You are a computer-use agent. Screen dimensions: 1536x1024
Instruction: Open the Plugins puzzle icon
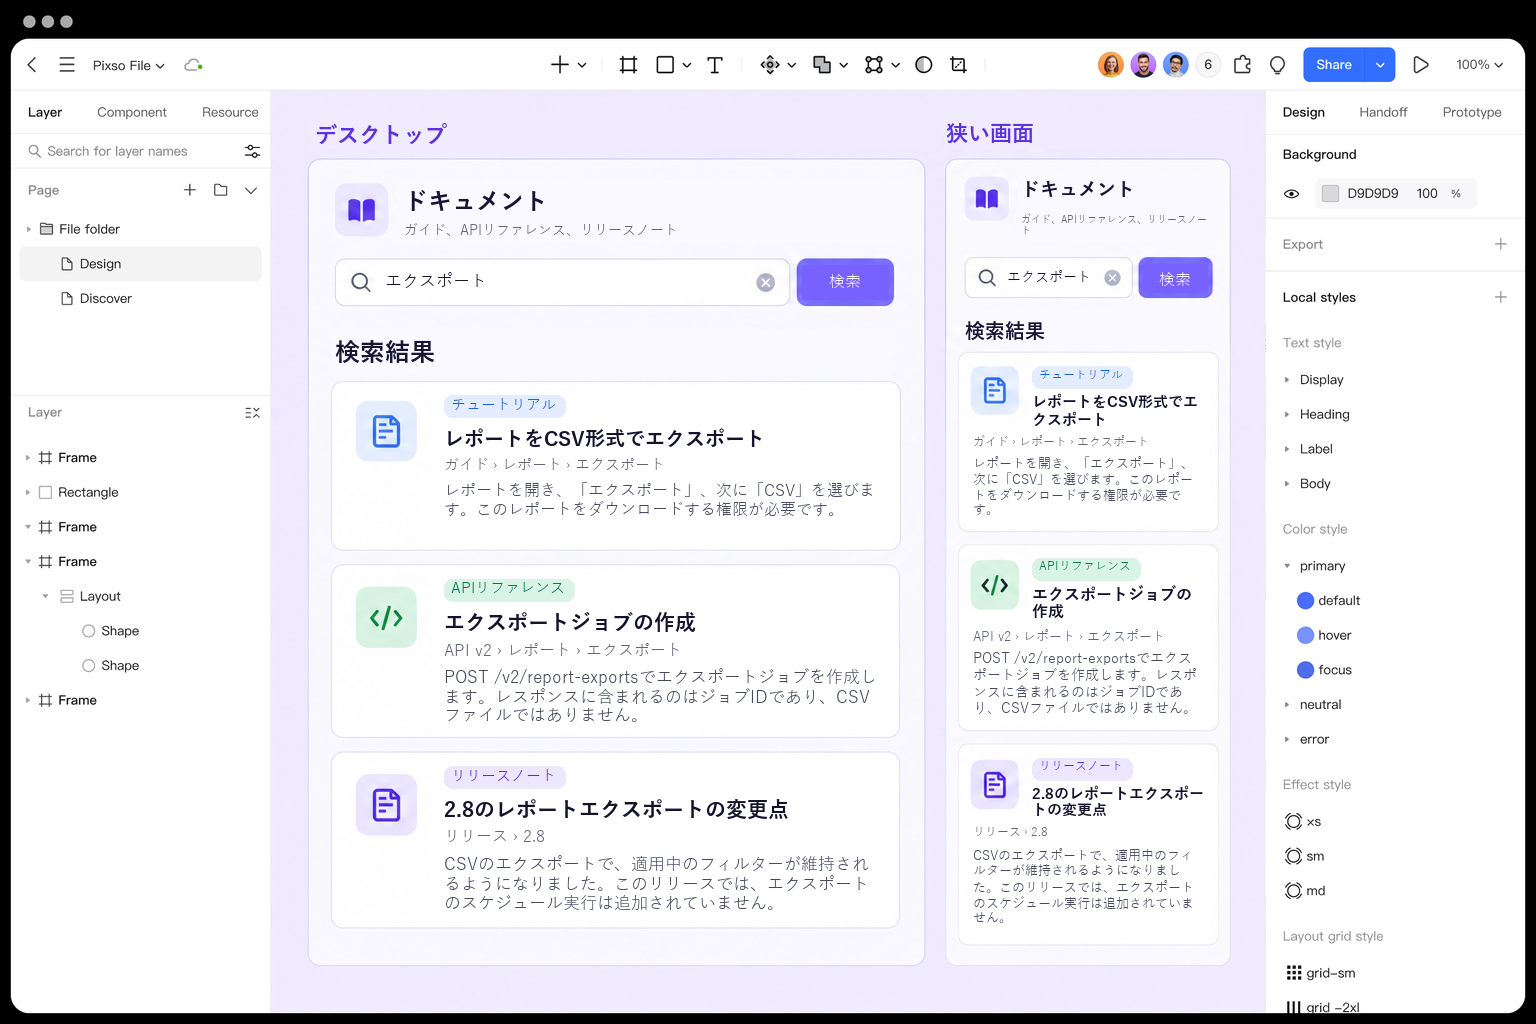pyautogui.click(x=1242, y=65)
